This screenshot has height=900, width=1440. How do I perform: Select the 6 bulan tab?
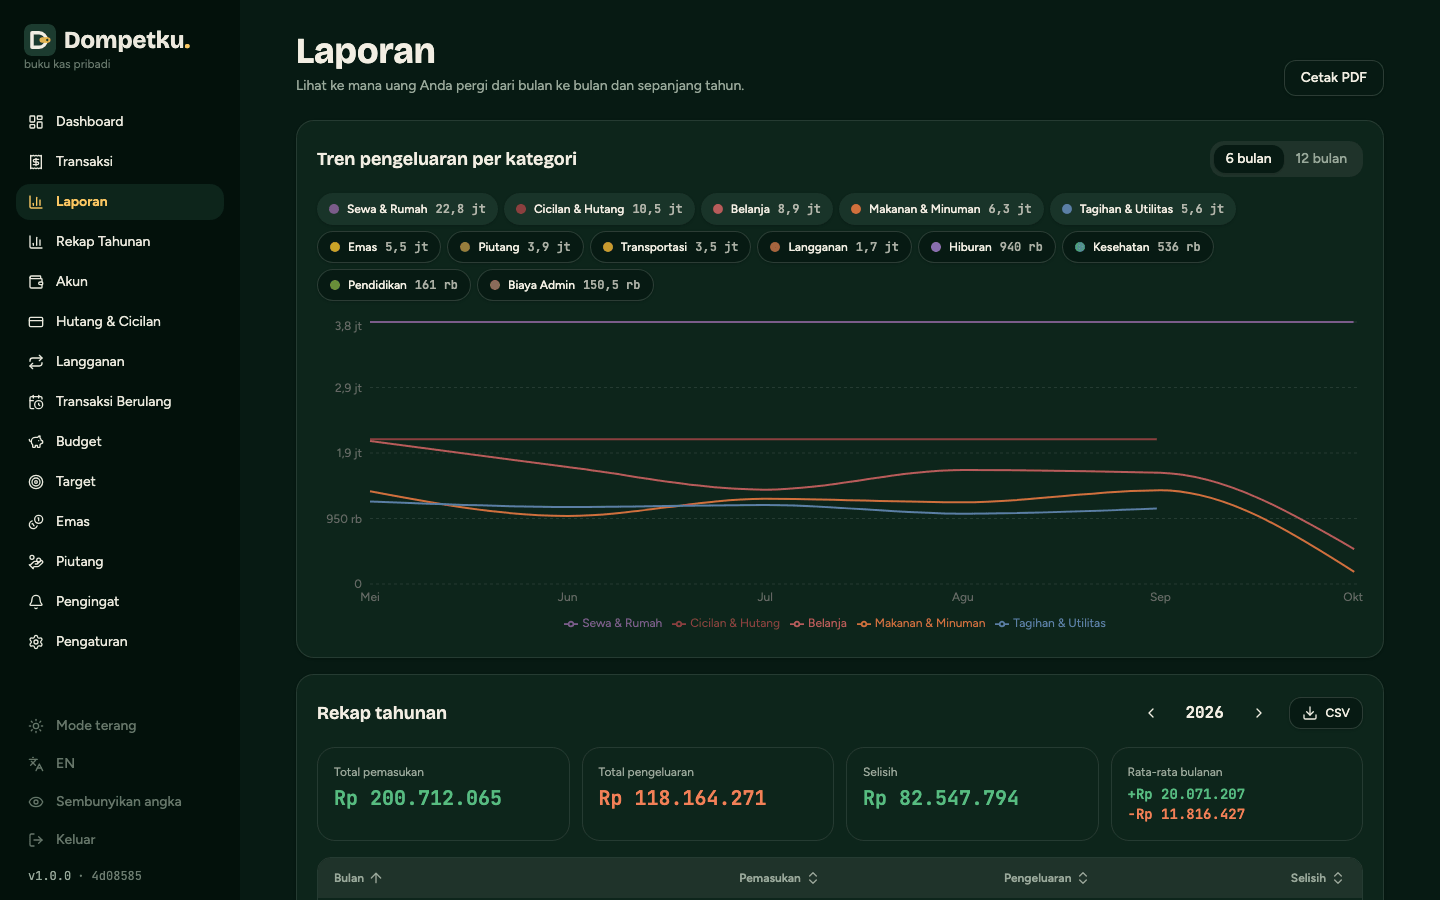tap(1248, 159)
